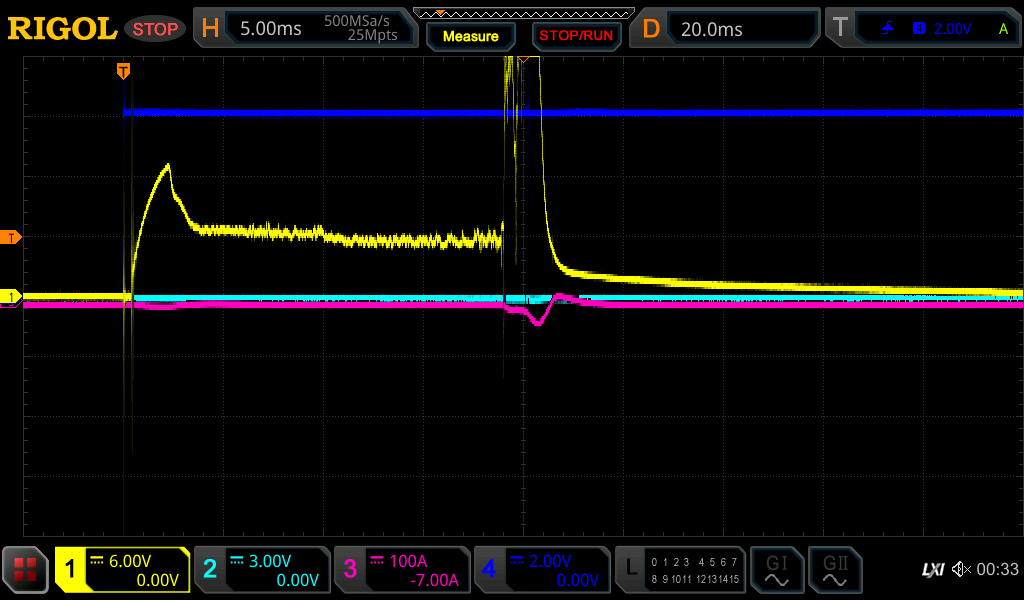Open the Measure menu

pyautogui.click(x=470, y=36)
